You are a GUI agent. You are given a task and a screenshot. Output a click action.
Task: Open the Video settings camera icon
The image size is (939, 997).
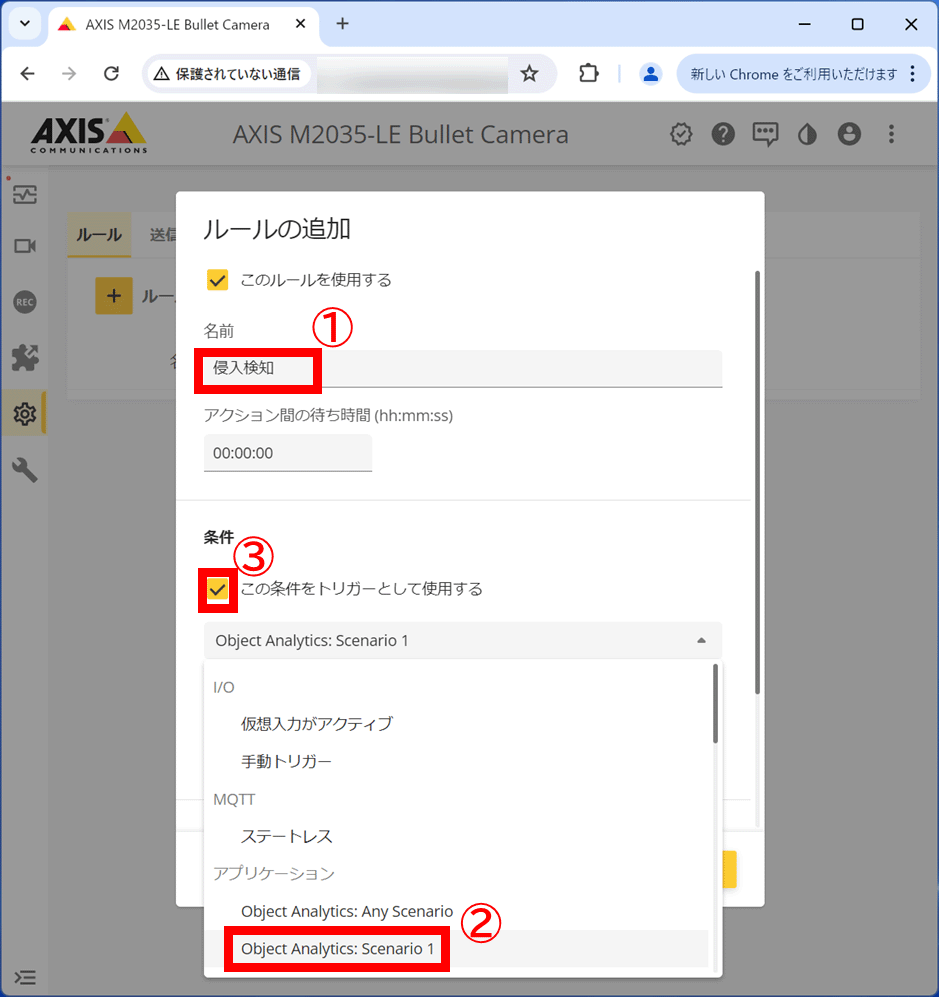[25, 246]
